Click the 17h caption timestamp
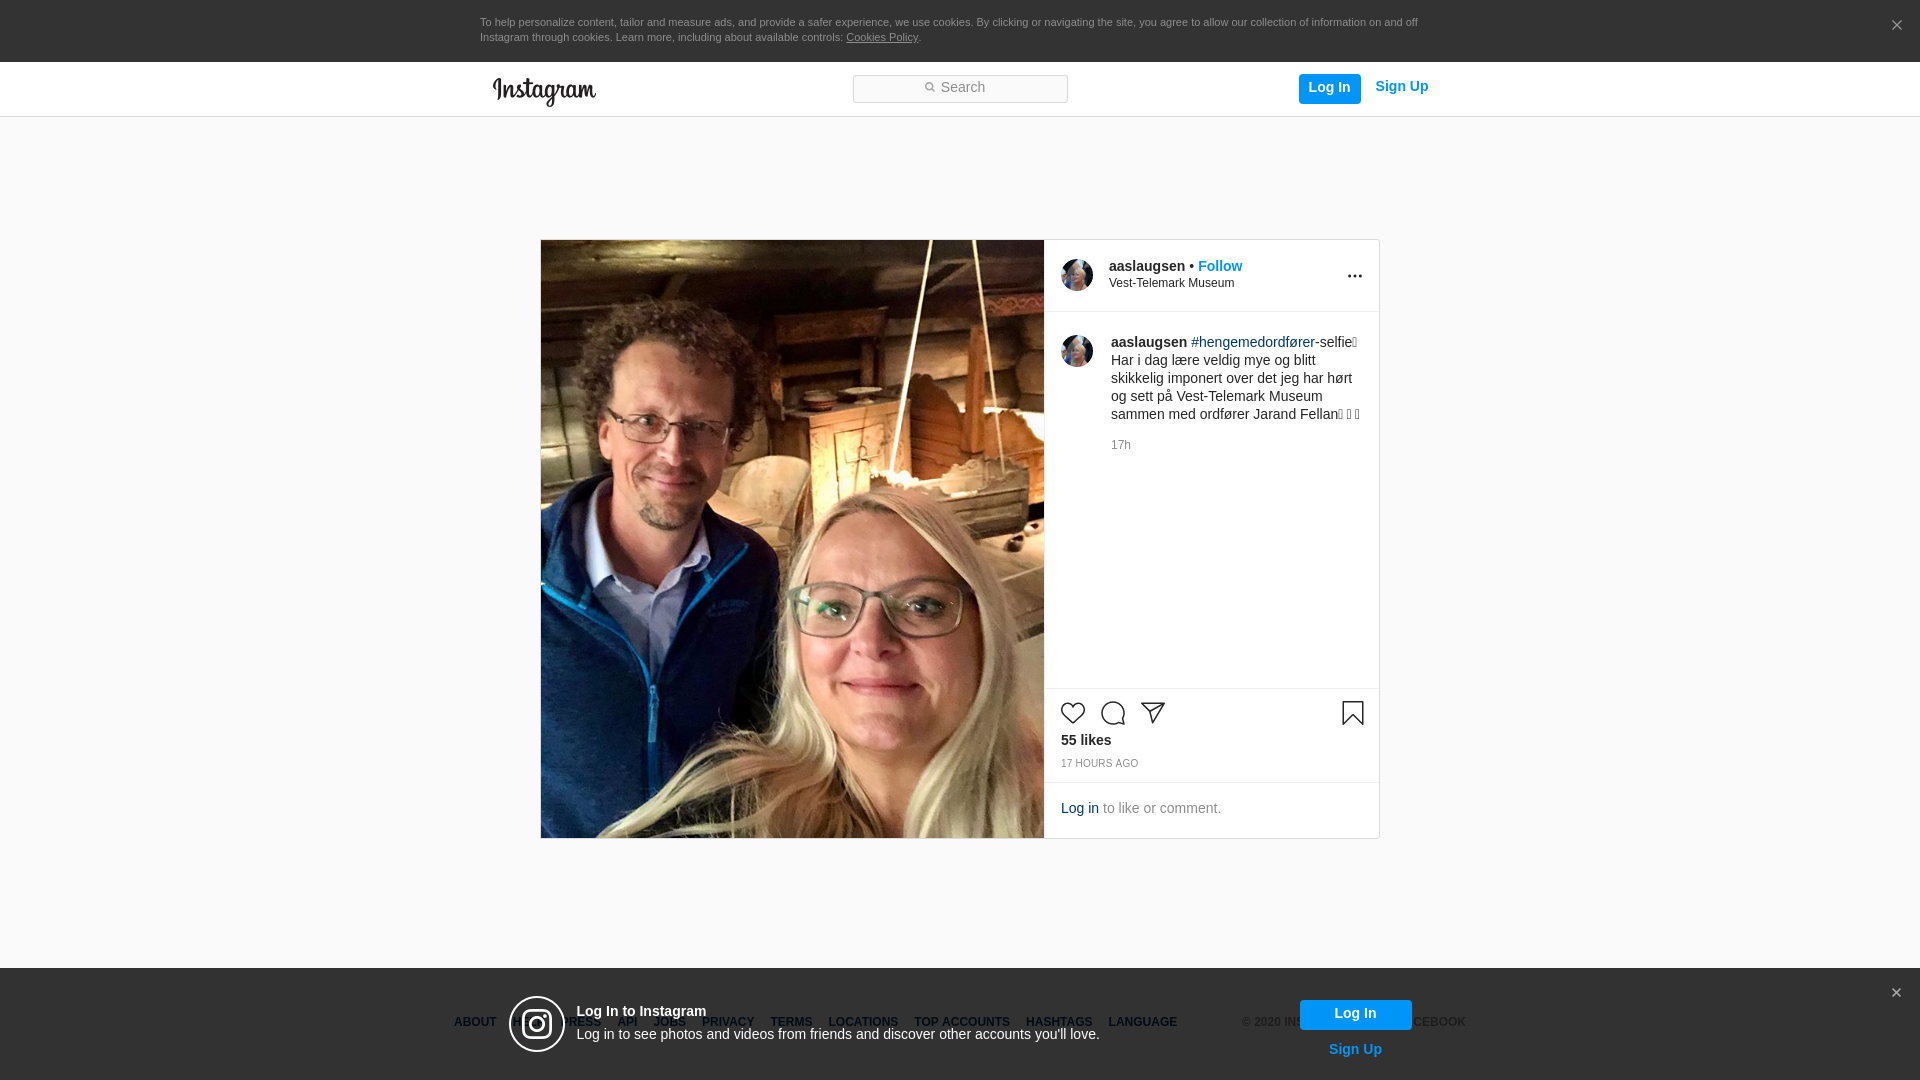Screen dimensions: 1920x1080 coord(1120,445)
